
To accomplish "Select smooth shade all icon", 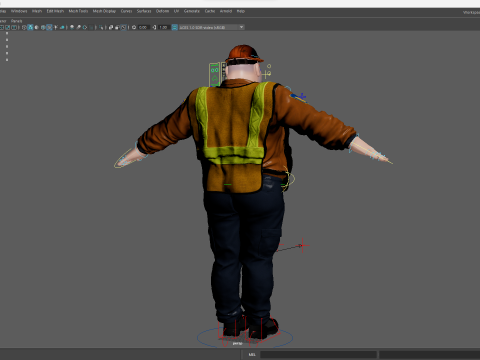I will point(30,27).
